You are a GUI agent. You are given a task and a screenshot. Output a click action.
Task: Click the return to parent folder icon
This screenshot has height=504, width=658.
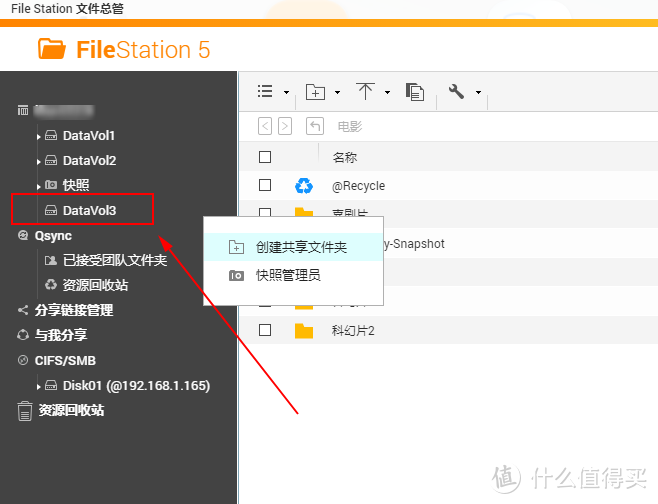click(315, 126)
